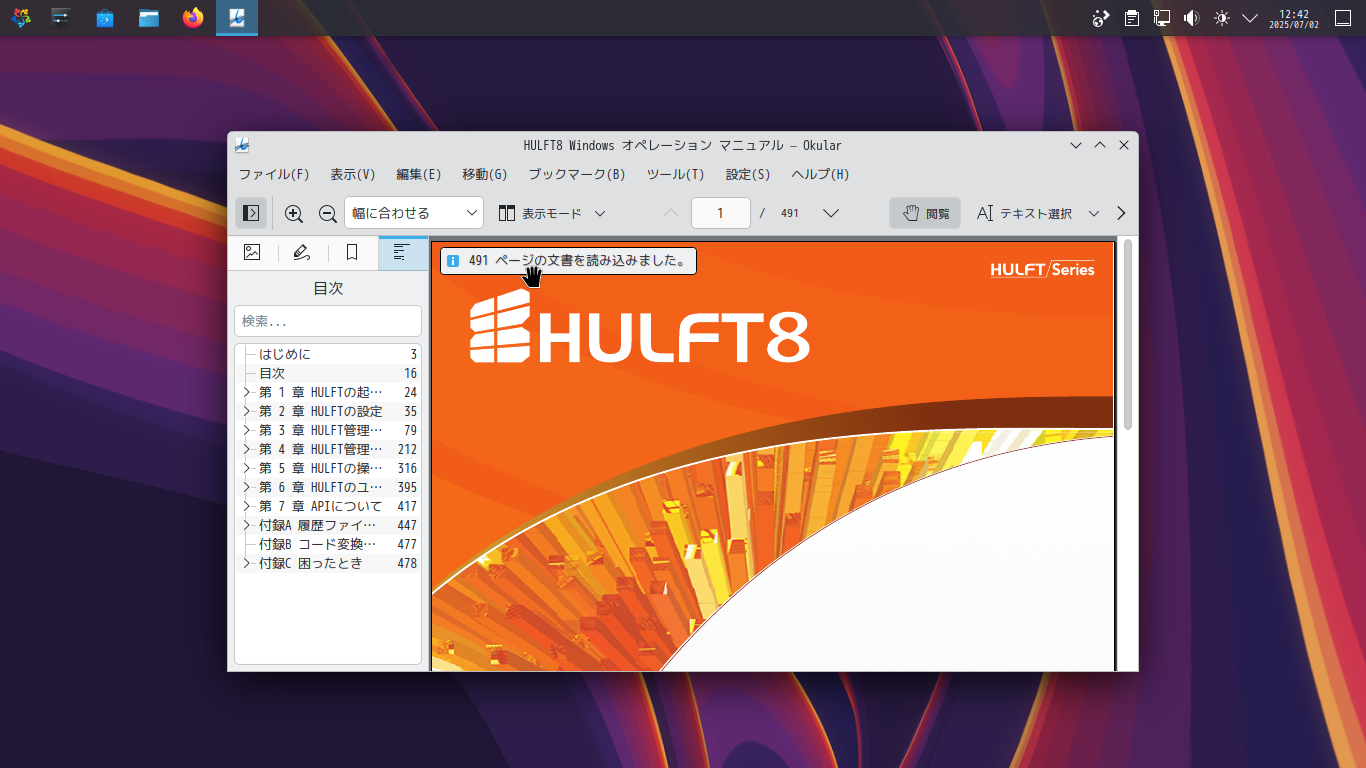The image size is (1366, 768).
Task: Open the ブックマーク(B) menu
Action: [x=576, y=174]
